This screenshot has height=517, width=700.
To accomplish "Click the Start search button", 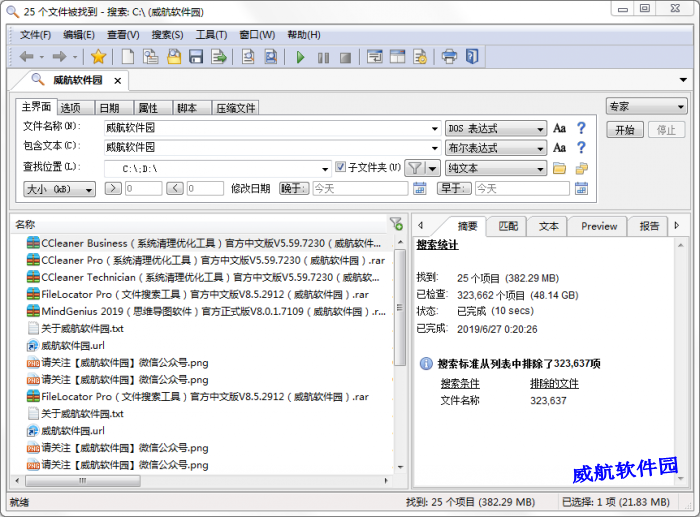I will tap(625, 130).
